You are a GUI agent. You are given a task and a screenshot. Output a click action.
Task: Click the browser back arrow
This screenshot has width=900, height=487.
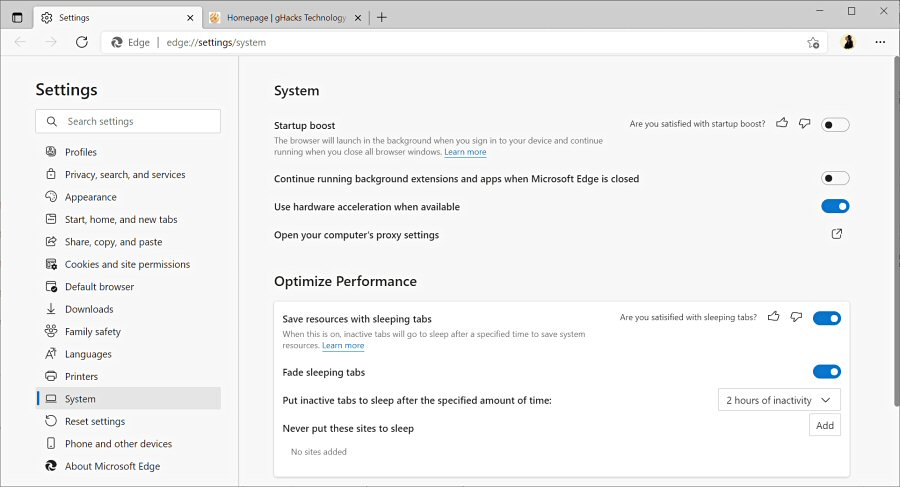(20, 42)
